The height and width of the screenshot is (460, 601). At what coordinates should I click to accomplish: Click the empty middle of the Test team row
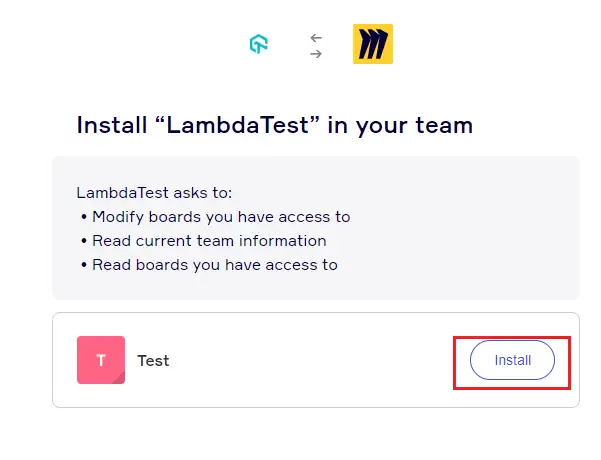[x=310, y=360]
